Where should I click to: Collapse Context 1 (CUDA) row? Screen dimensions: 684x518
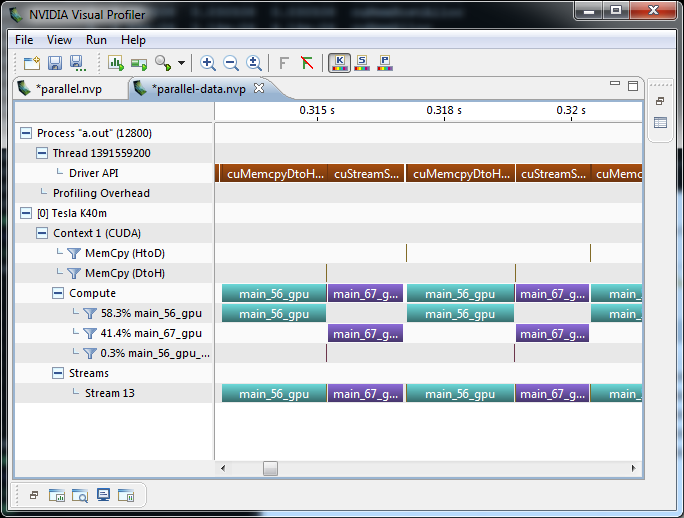coord(42,233)
